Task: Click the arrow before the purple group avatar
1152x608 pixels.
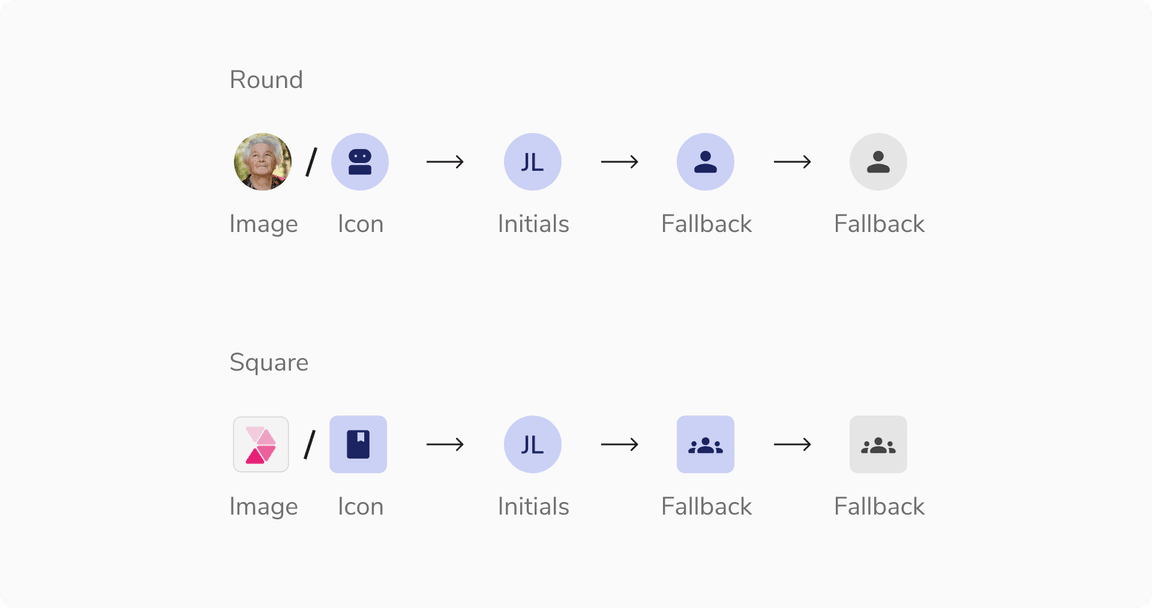Action: [619, 444]
